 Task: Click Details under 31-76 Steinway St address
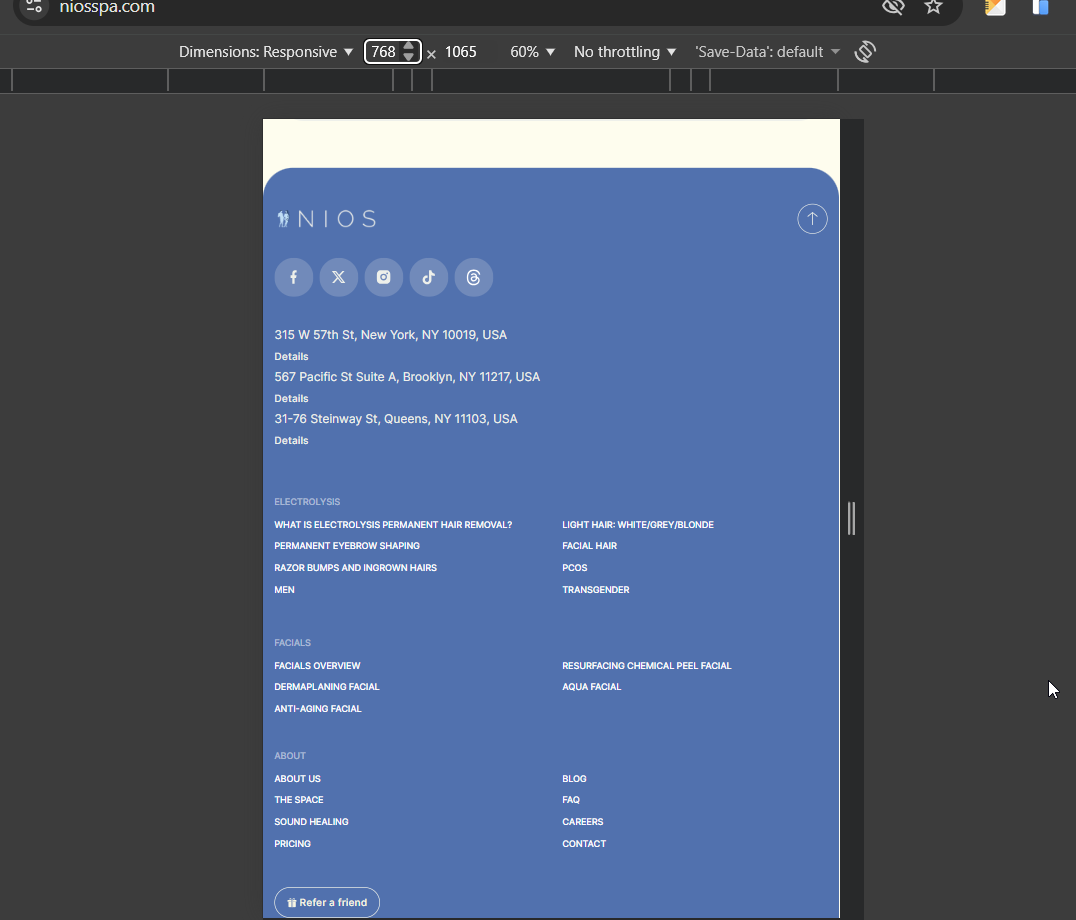pyautogui.click(x=291, y=440)
